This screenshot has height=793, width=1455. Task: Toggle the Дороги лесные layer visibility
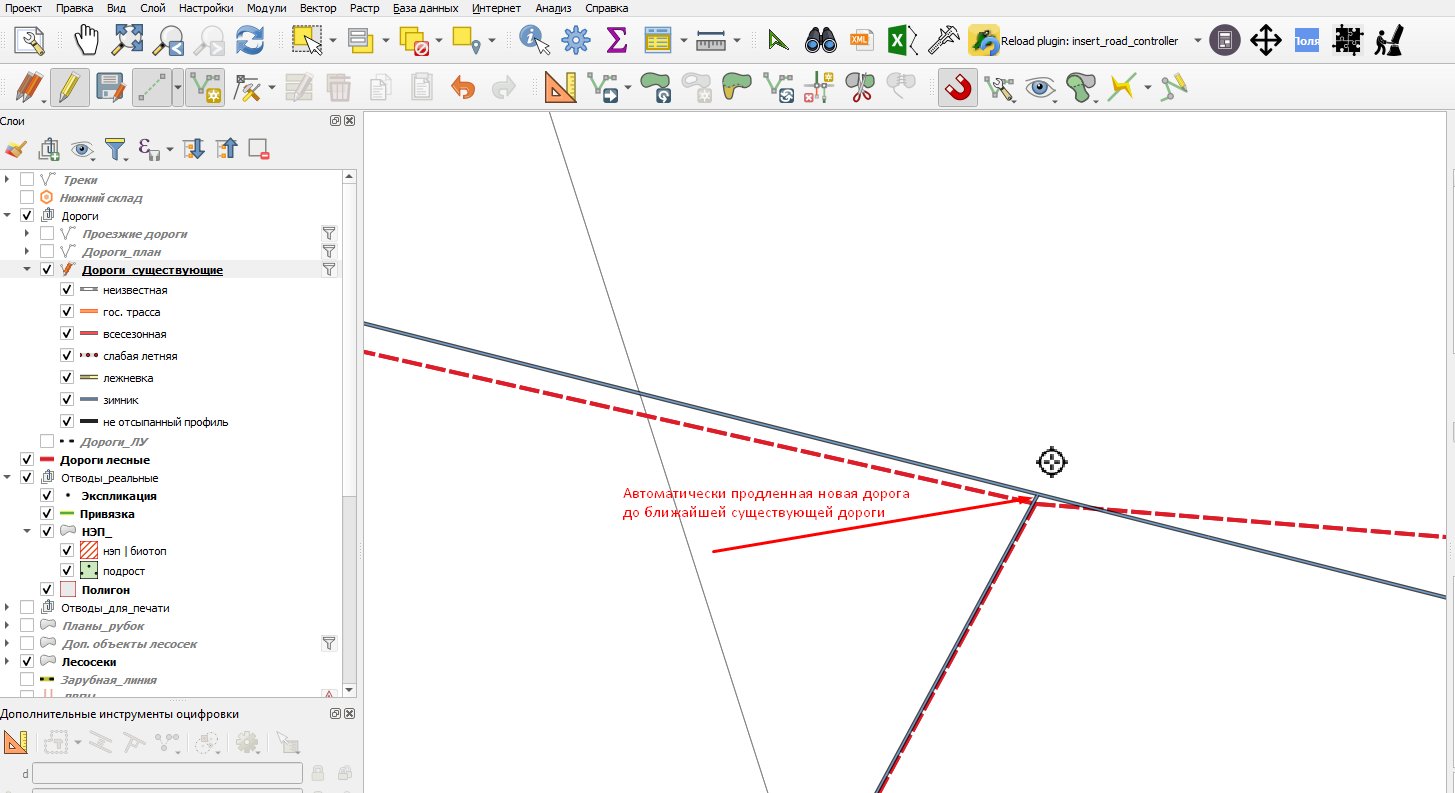[x=27, y=460]
